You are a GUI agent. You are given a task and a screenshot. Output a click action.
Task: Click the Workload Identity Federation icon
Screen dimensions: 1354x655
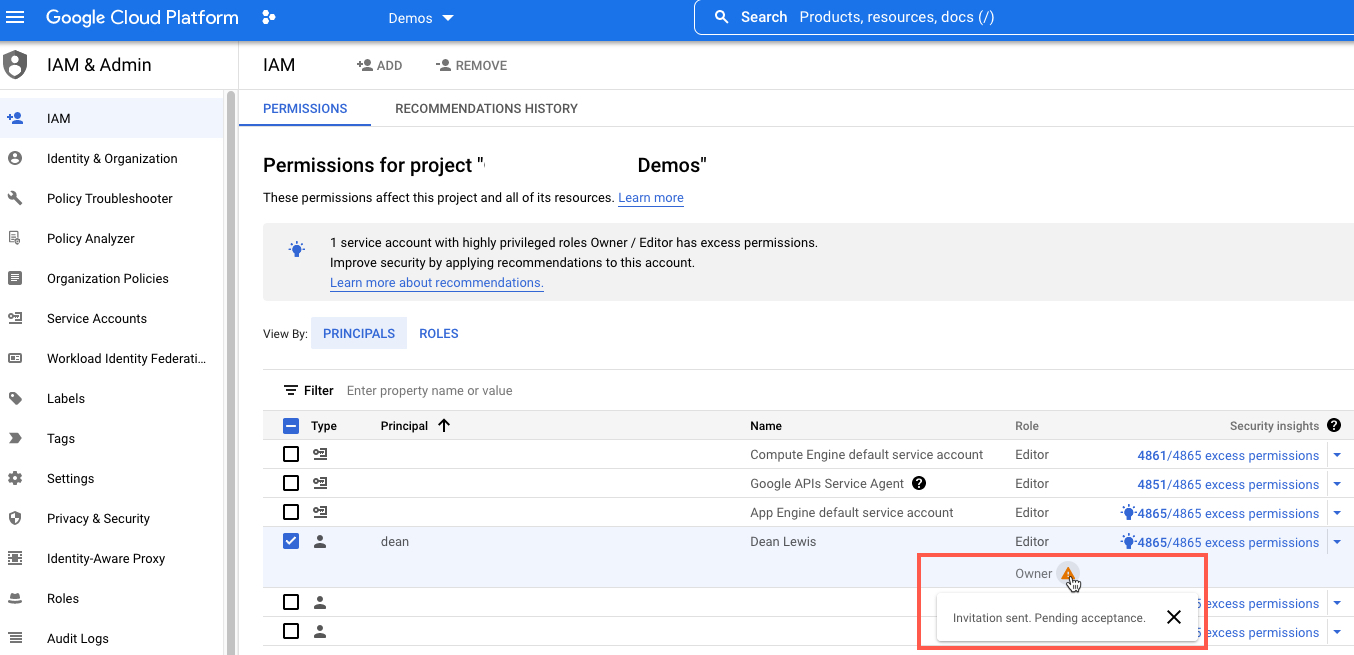15,358
